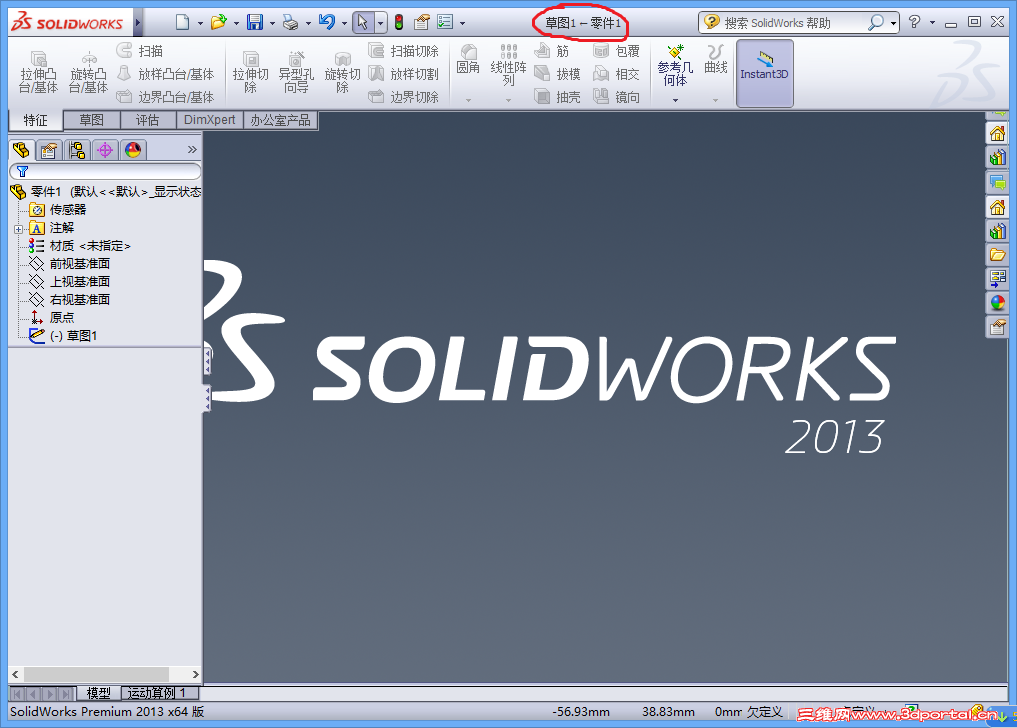Screen dimensions: 1017x728
Task: Select 上视基准面 in feature tree
Action: pyautogui.click(x=80, y=282)
